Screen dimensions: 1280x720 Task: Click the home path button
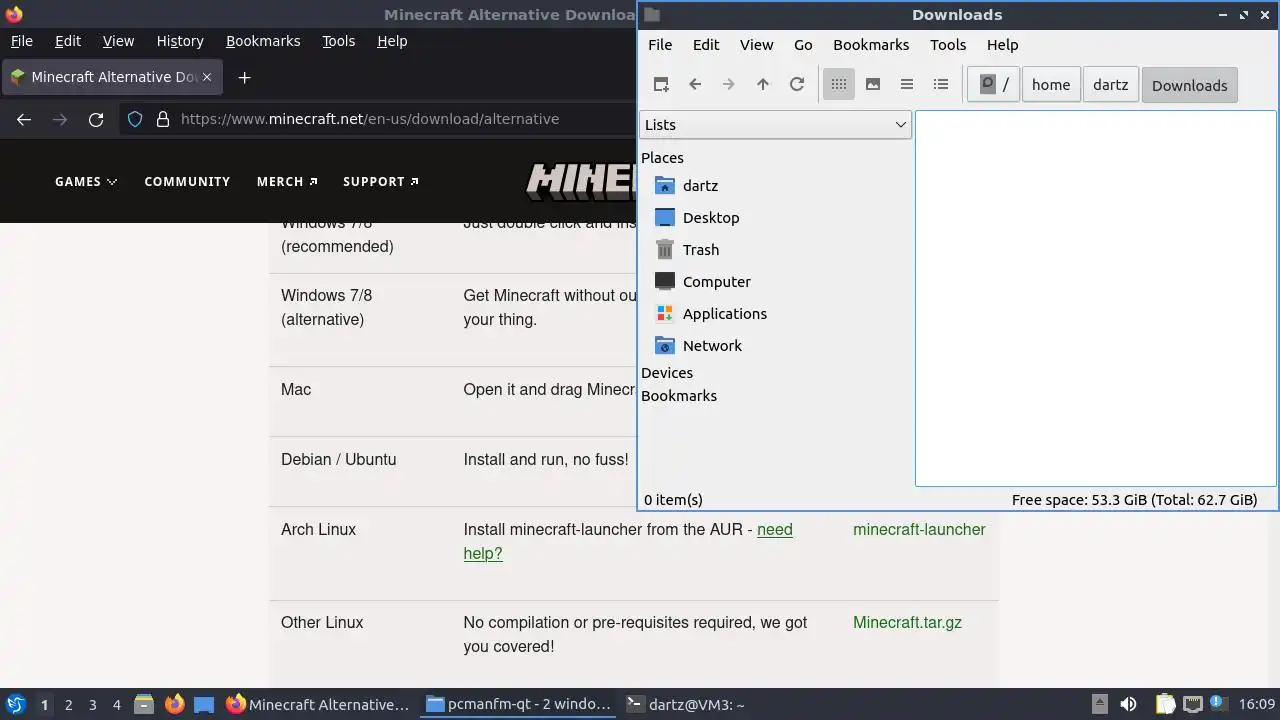click(x=1051, y=85)
